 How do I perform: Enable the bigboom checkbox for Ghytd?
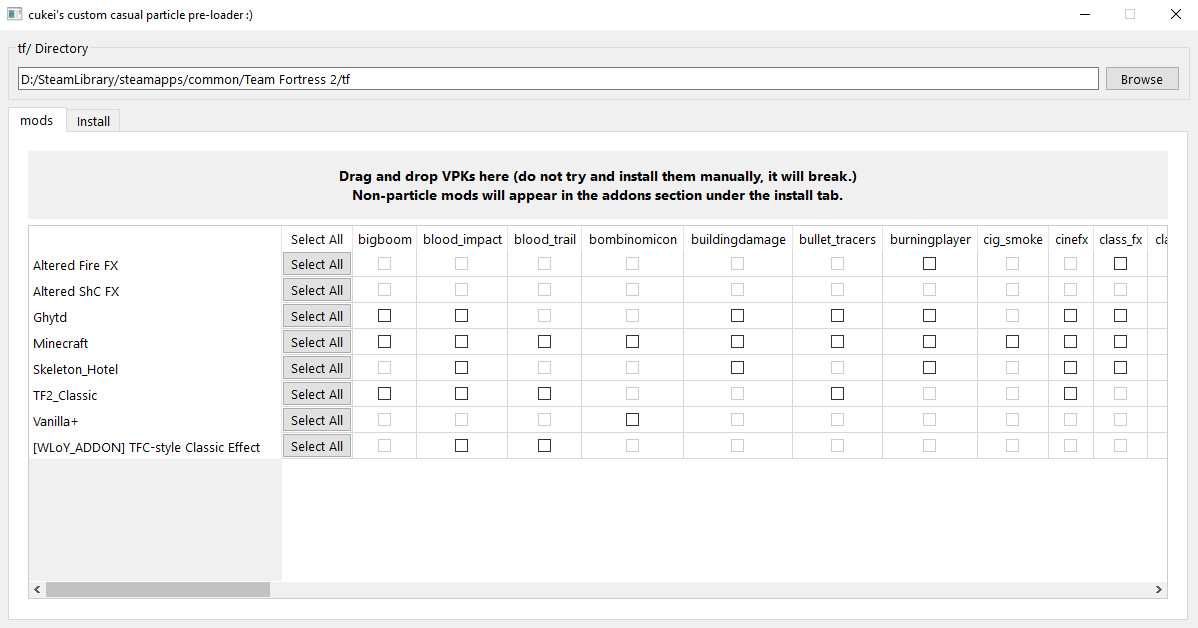click(384, 314)
